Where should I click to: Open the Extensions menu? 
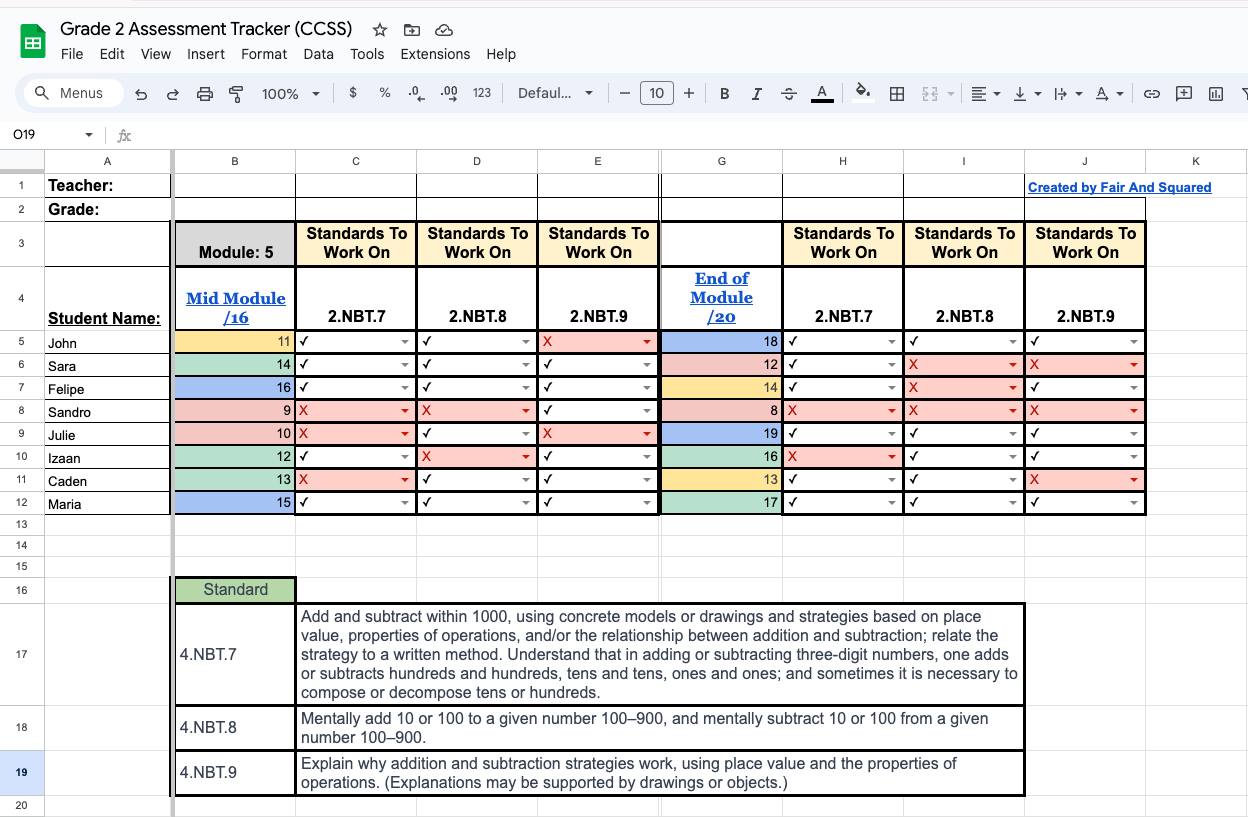tap(435, 54)
